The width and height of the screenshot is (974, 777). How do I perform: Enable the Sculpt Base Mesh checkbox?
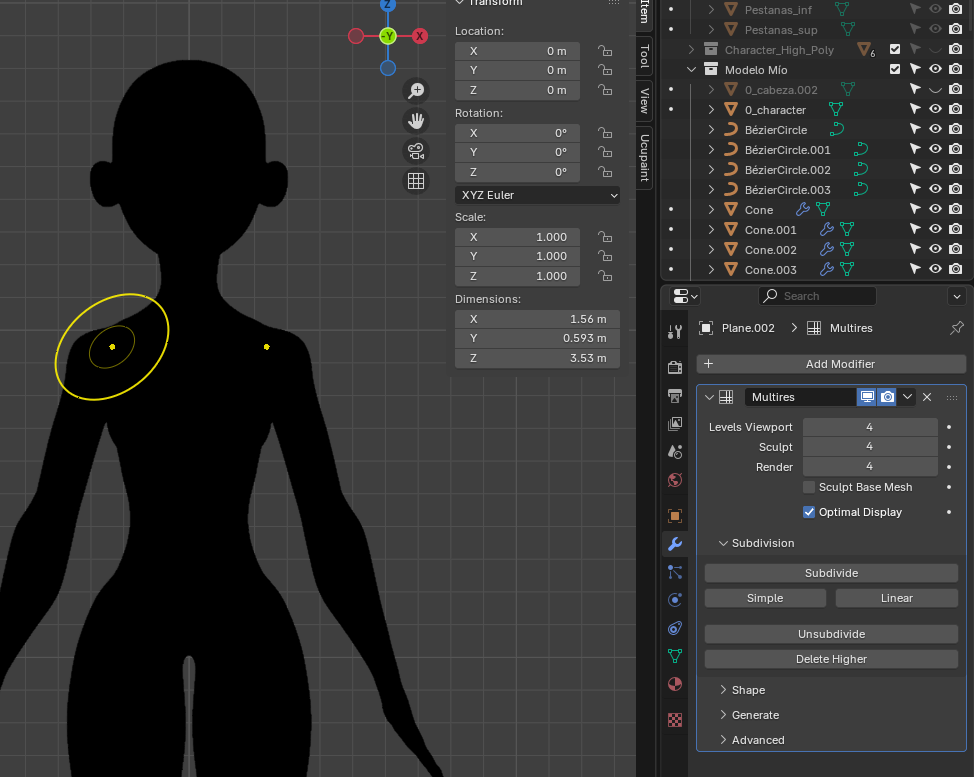[x=809, y=487]
